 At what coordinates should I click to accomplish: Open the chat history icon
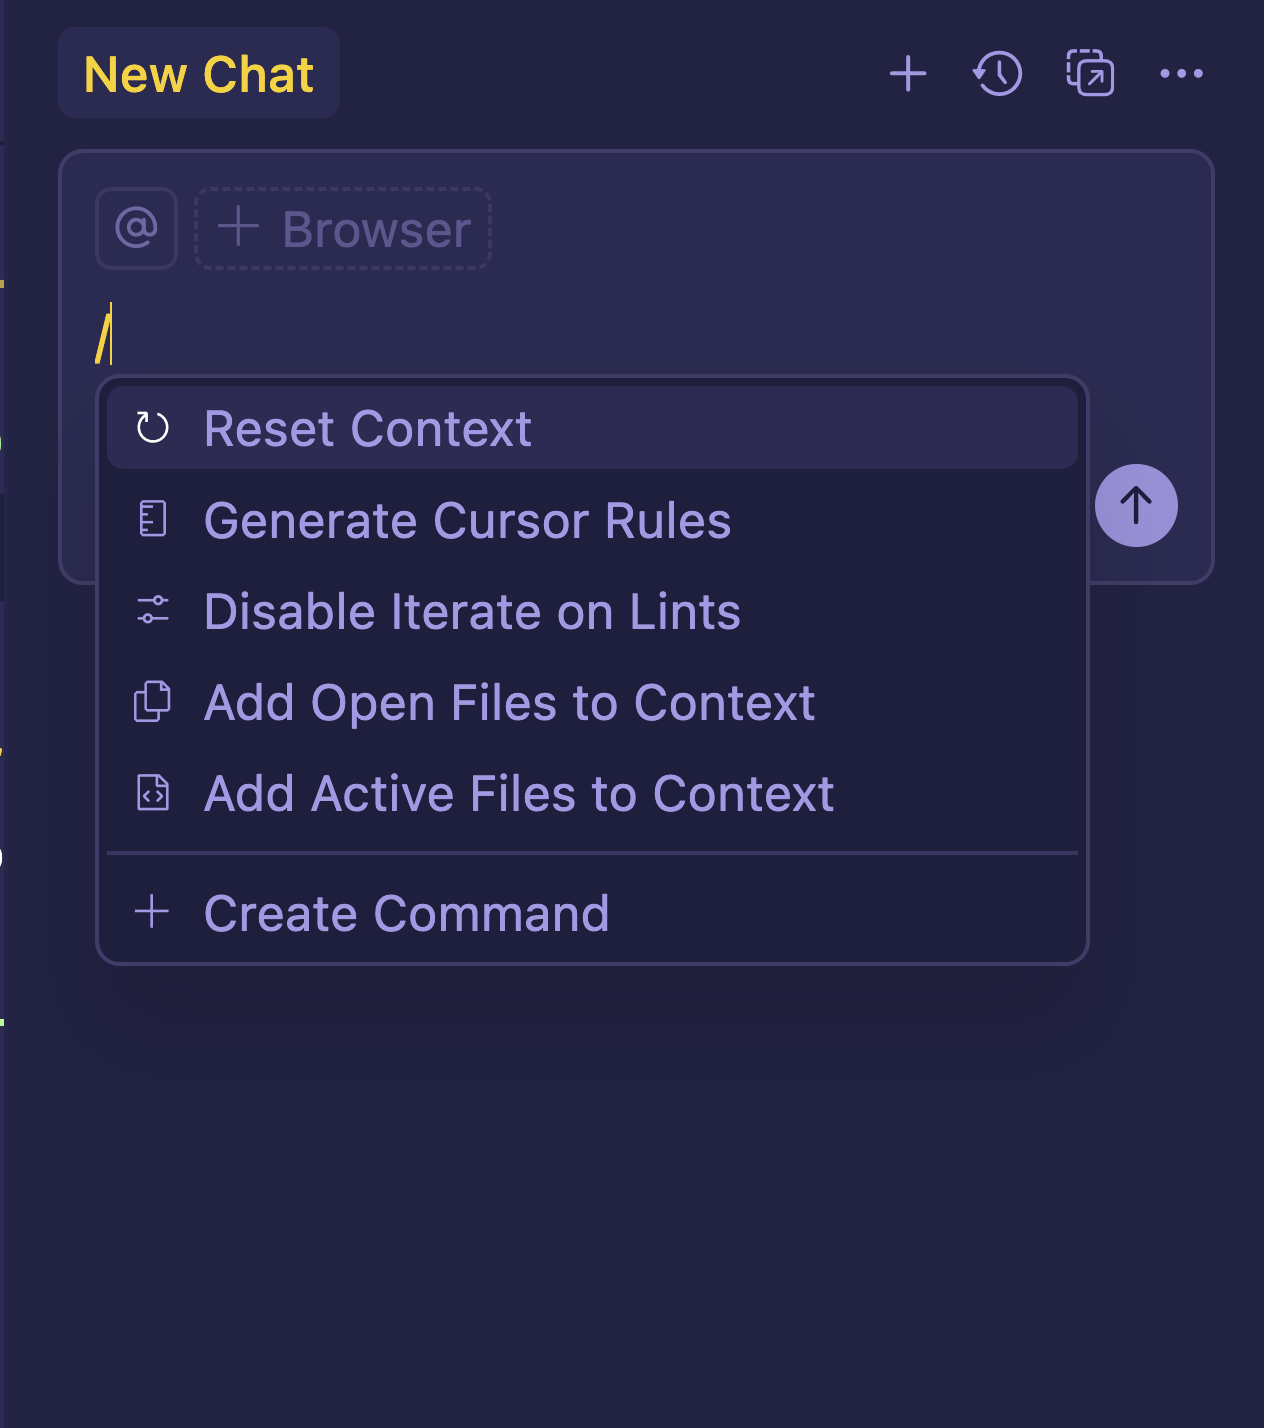pos(996,73)
